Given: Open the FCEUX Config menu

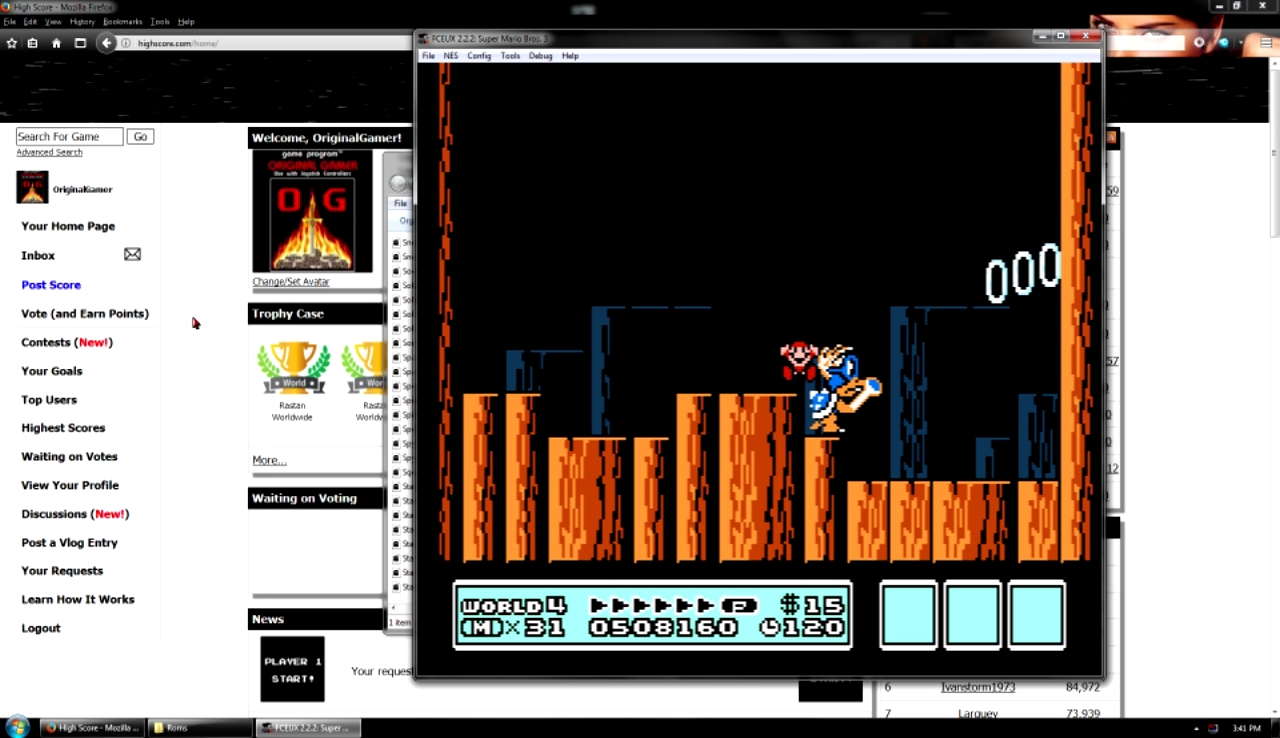Looking at the screenshot, I should click(x=479, y=56).
